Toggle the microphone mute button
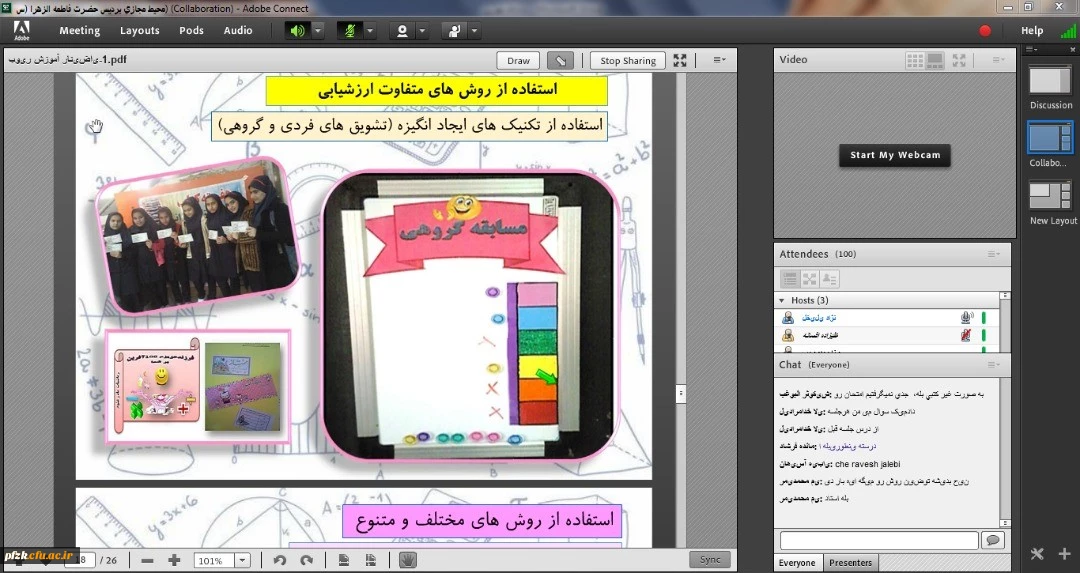This screenshot has width=1080, height=573. click(349, 31)
